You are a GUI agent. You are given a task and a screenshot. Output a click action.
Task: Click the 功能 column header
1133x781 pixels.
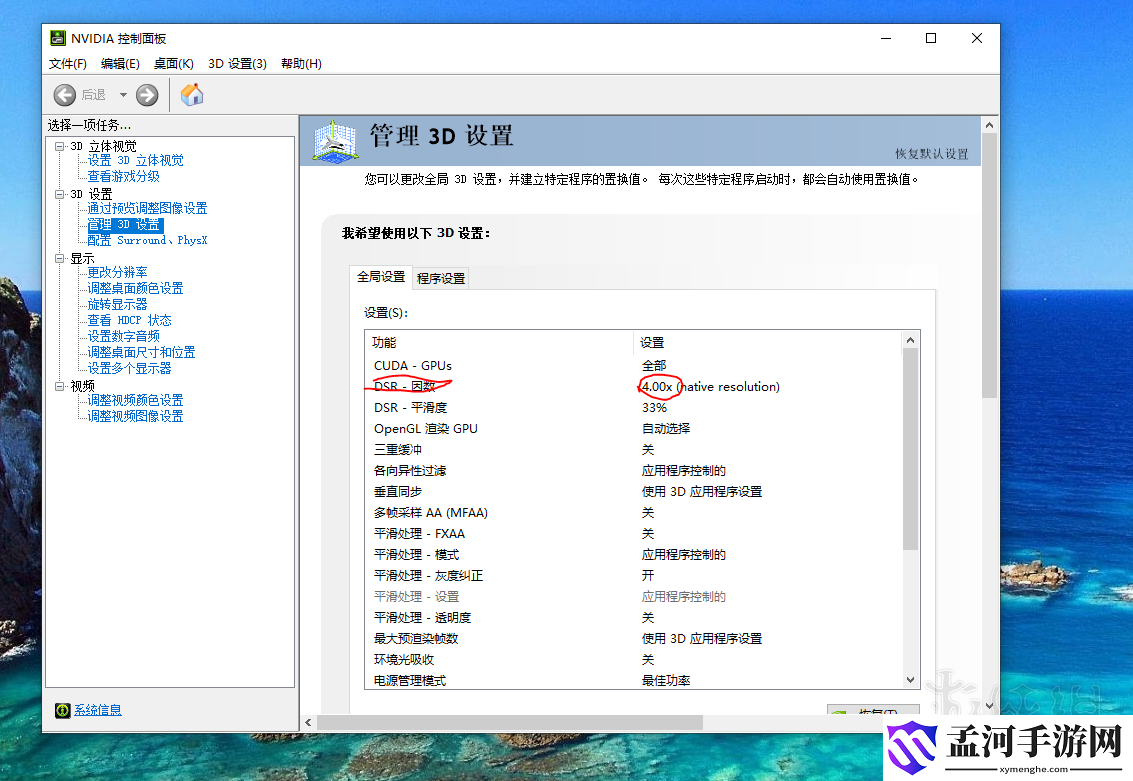[499, 342]
